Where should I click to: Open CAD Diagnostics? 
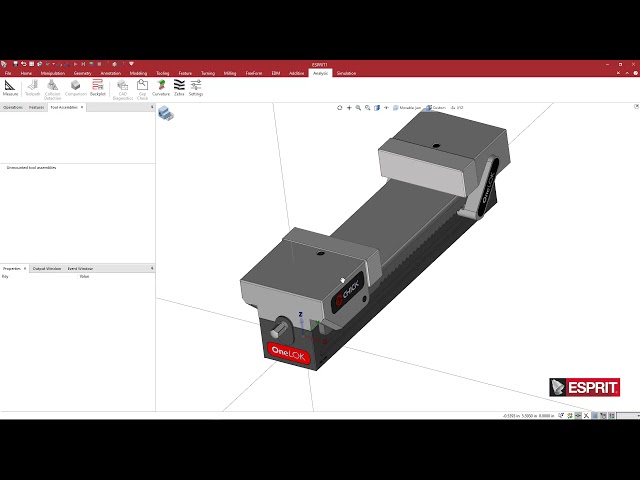(x=122, y=89)
